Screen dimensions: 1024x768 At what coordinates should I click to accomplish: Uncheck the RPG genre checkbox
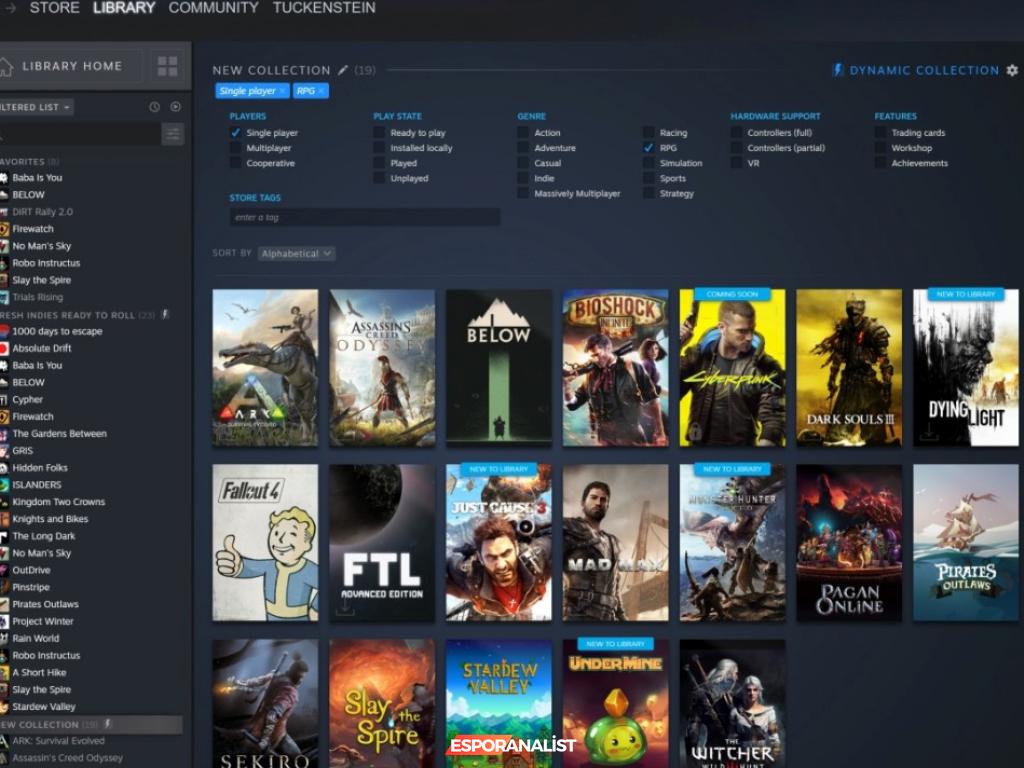[648, 148]
